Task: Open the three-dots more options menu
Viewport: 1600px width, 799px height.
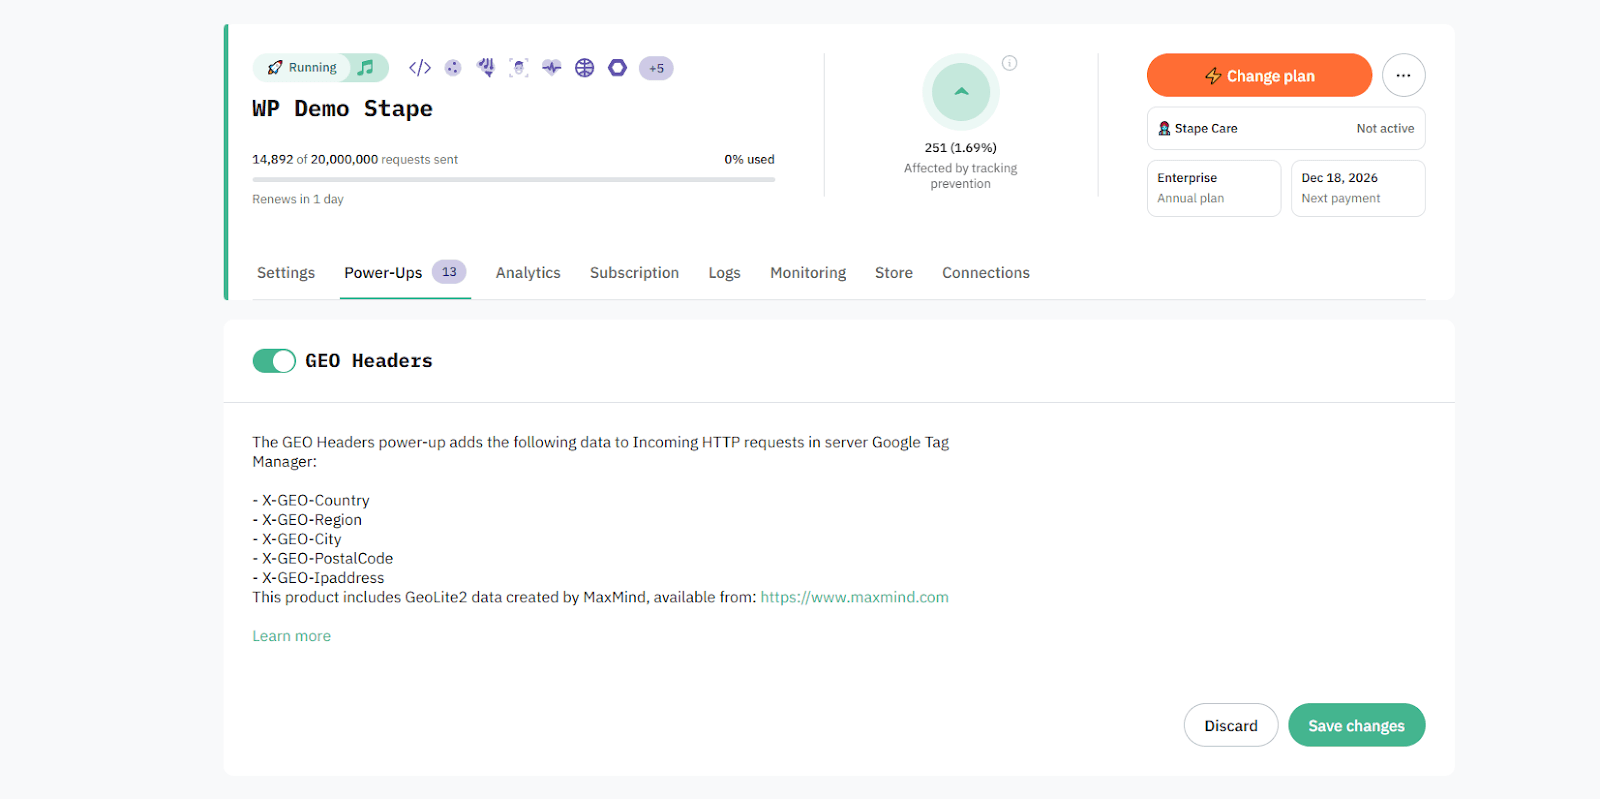Action: [x=1403, y=75]
